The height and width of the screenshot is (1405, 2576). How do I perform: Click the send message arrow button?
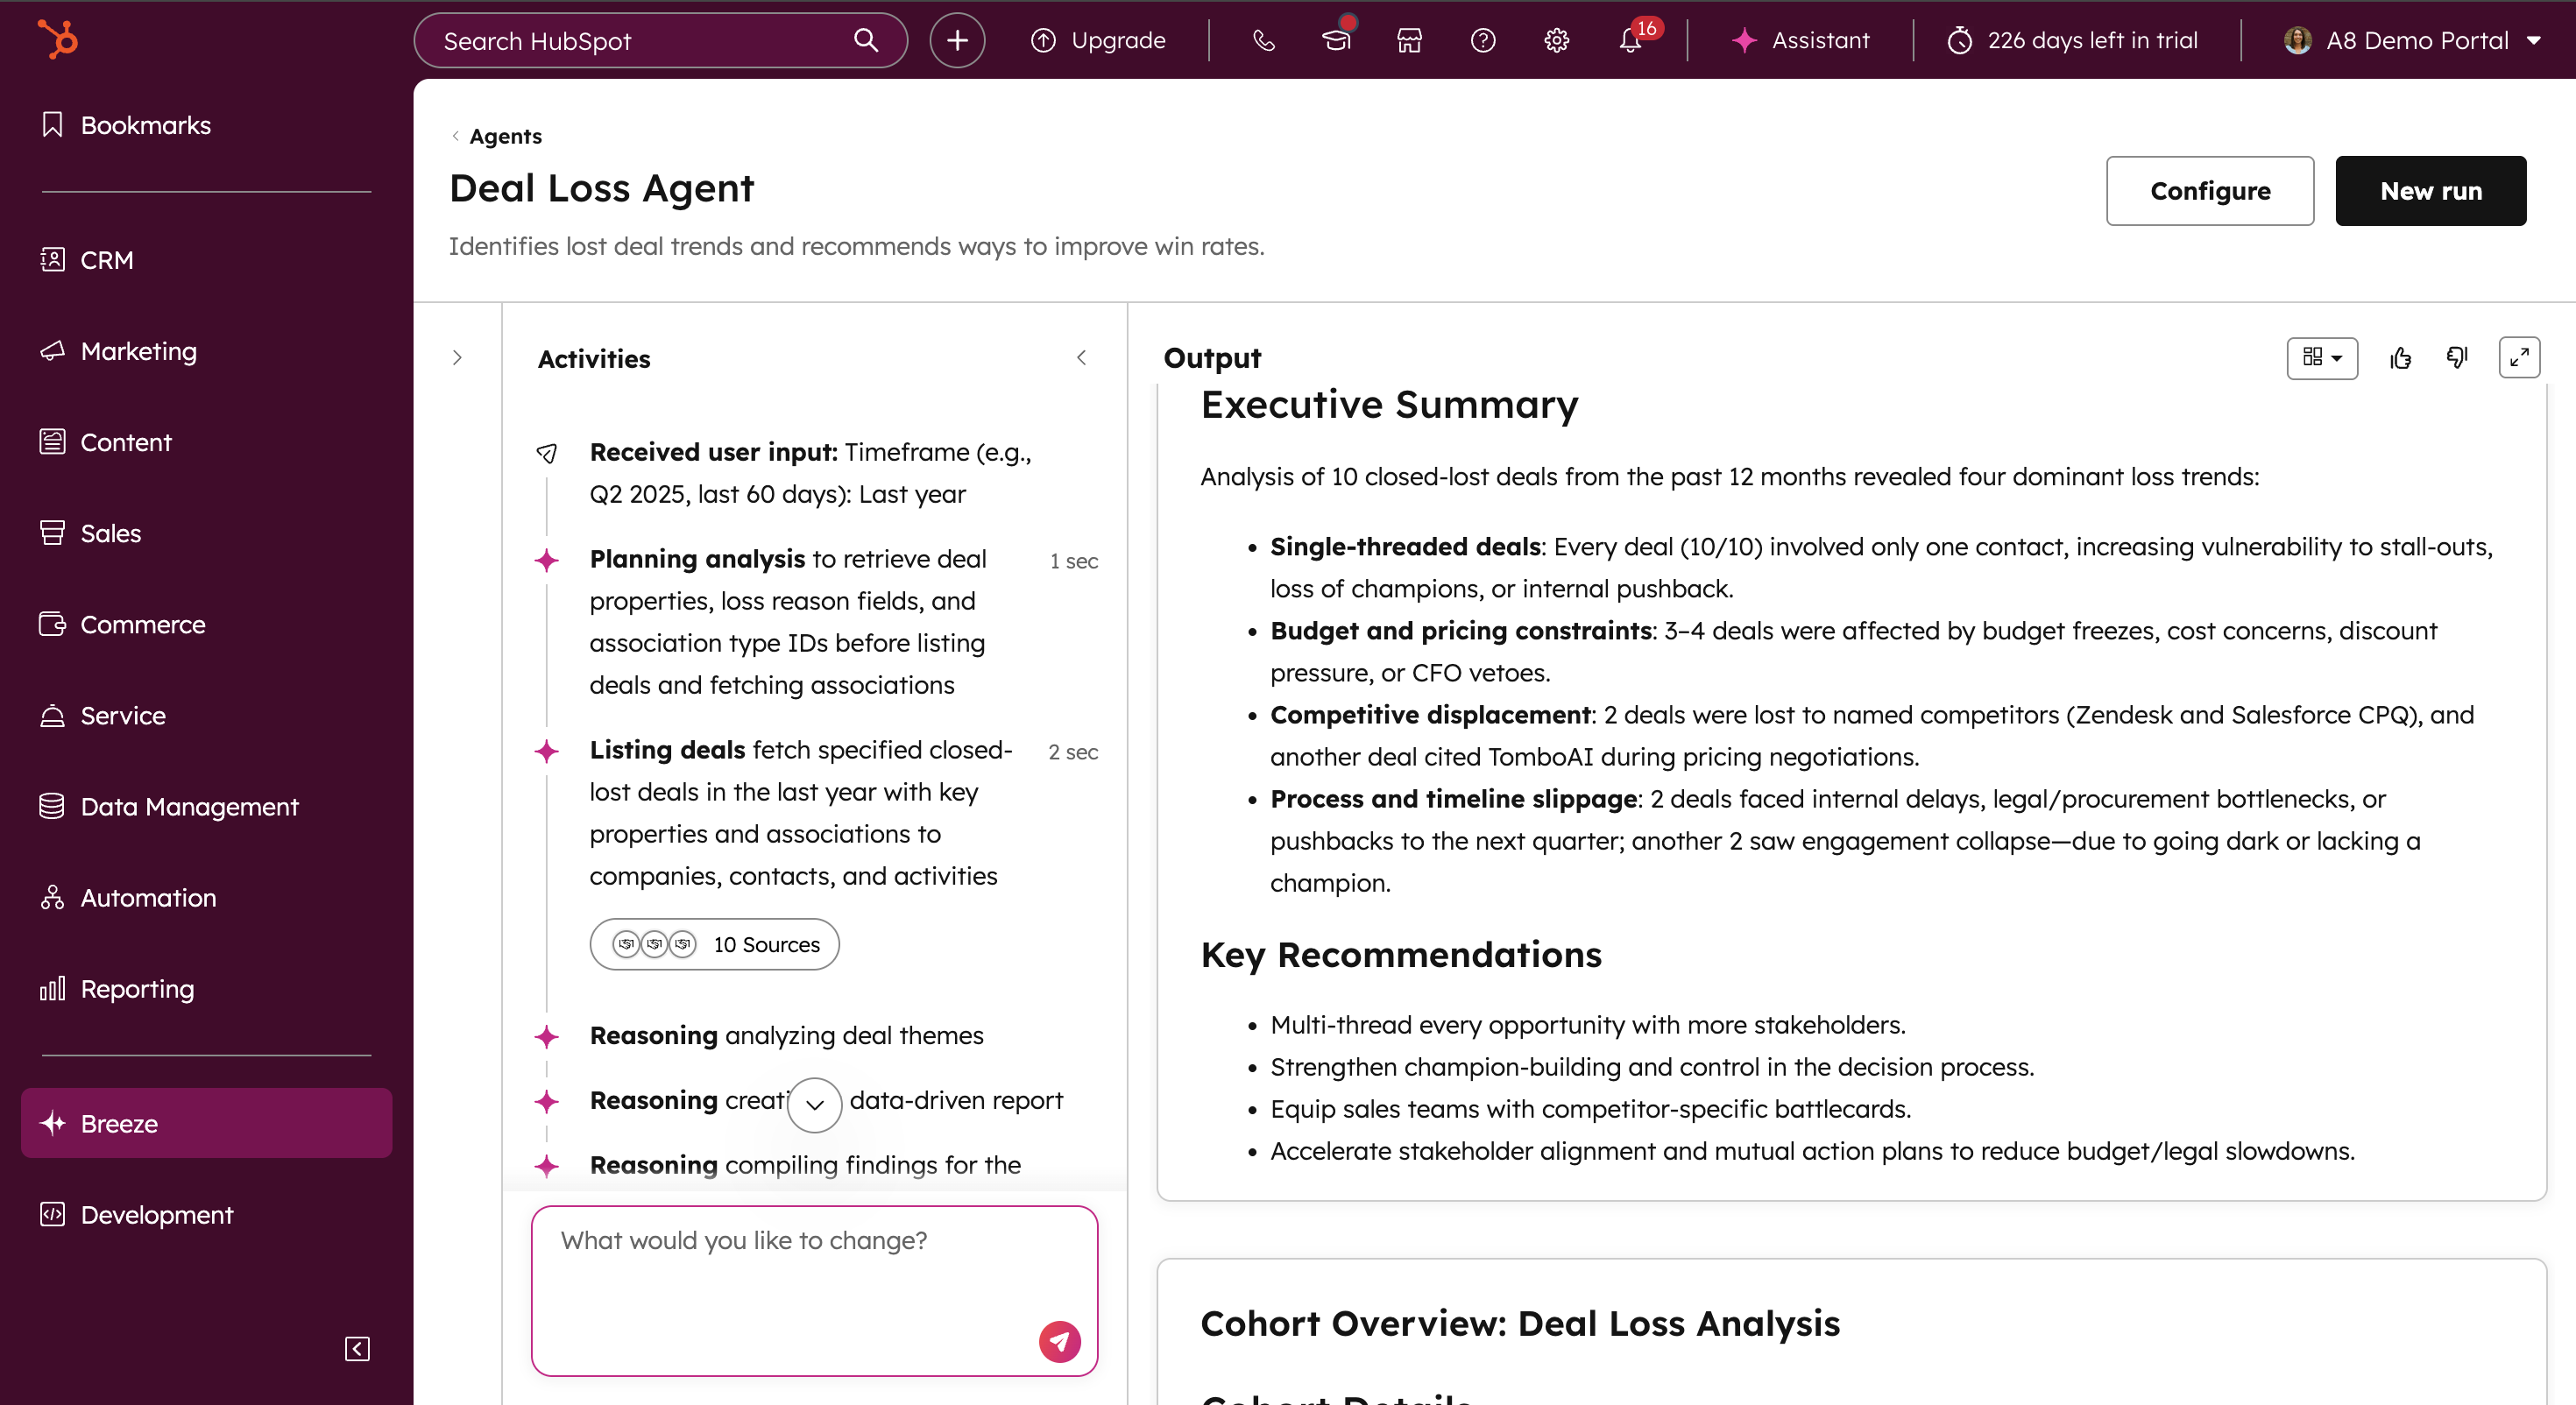[x=1059, y=1341]
